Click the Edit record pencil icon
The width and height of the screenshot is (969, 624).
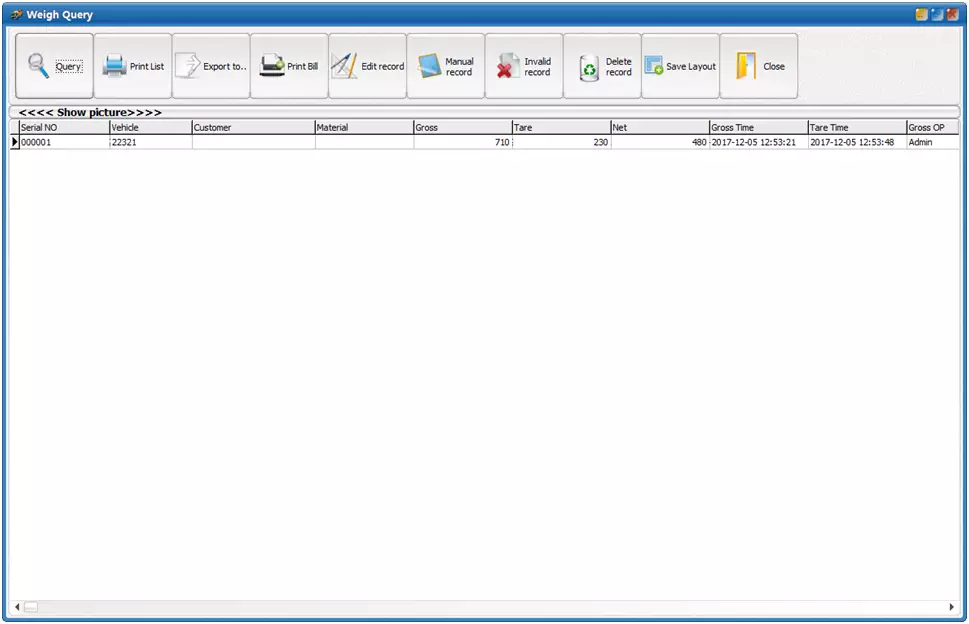pyautogui.click(x=344, y=65)
